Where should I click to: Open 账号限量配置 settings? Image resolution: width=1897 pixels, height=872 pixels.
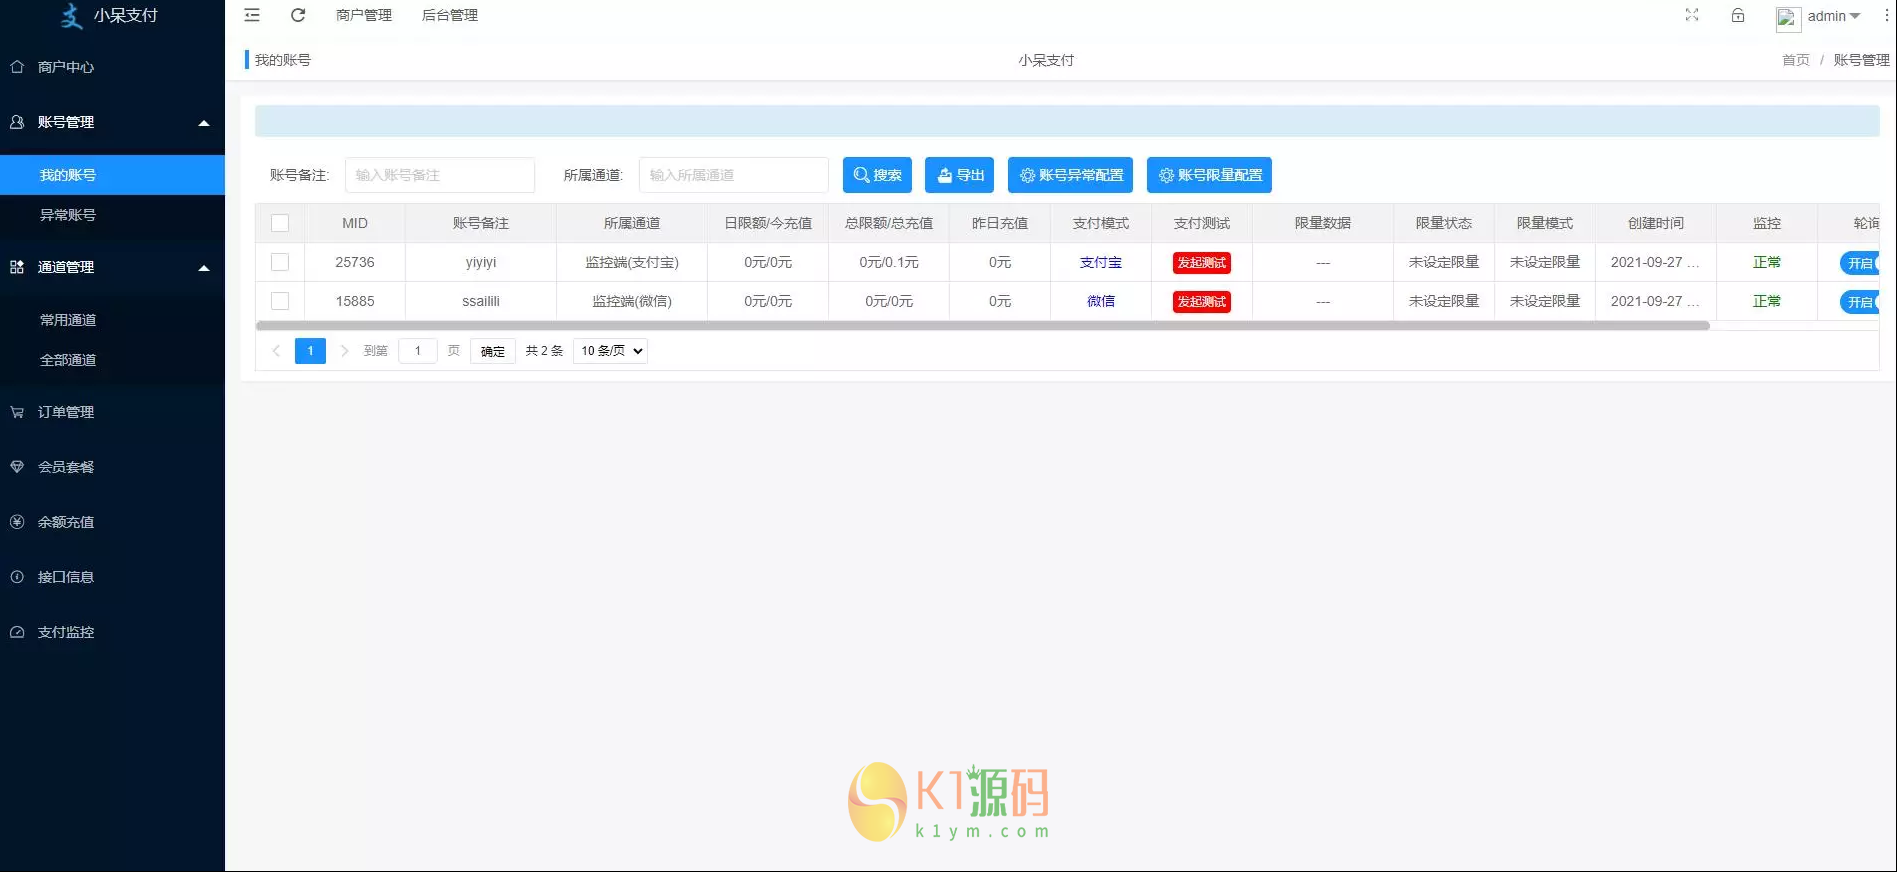click(x=1209, y=175)
